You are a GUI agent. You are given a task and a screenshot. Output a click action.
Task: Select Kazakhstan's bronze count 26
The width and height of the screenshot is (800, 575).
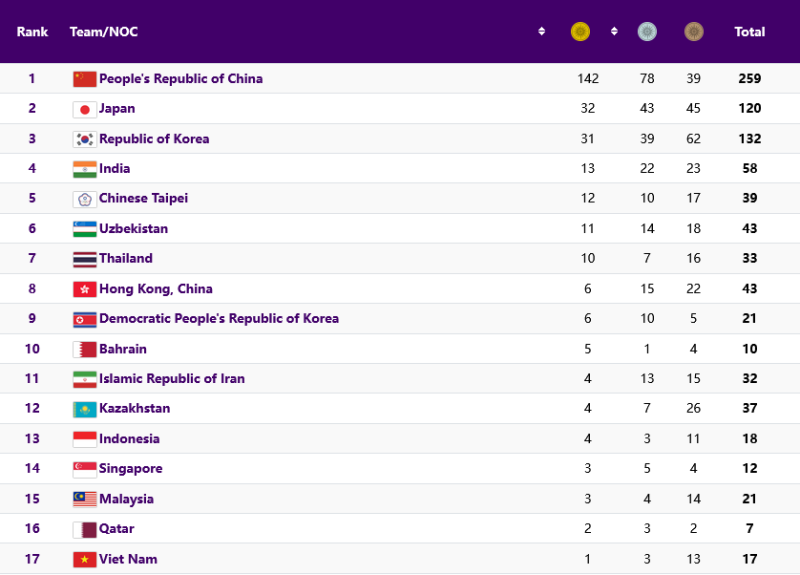click(x=693, y=408)
